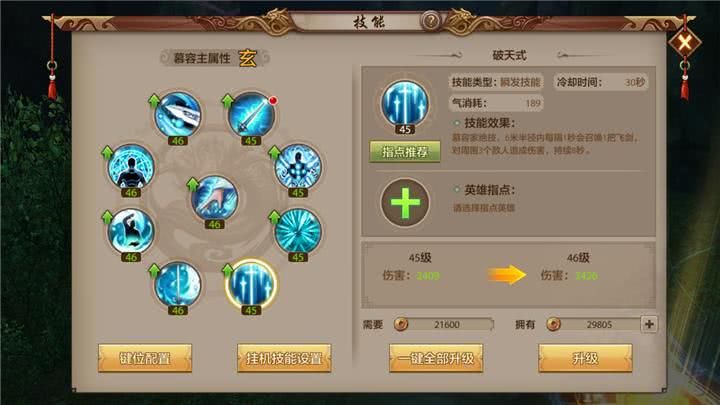Click the 升级 upgrade button

tap(585, 358)
